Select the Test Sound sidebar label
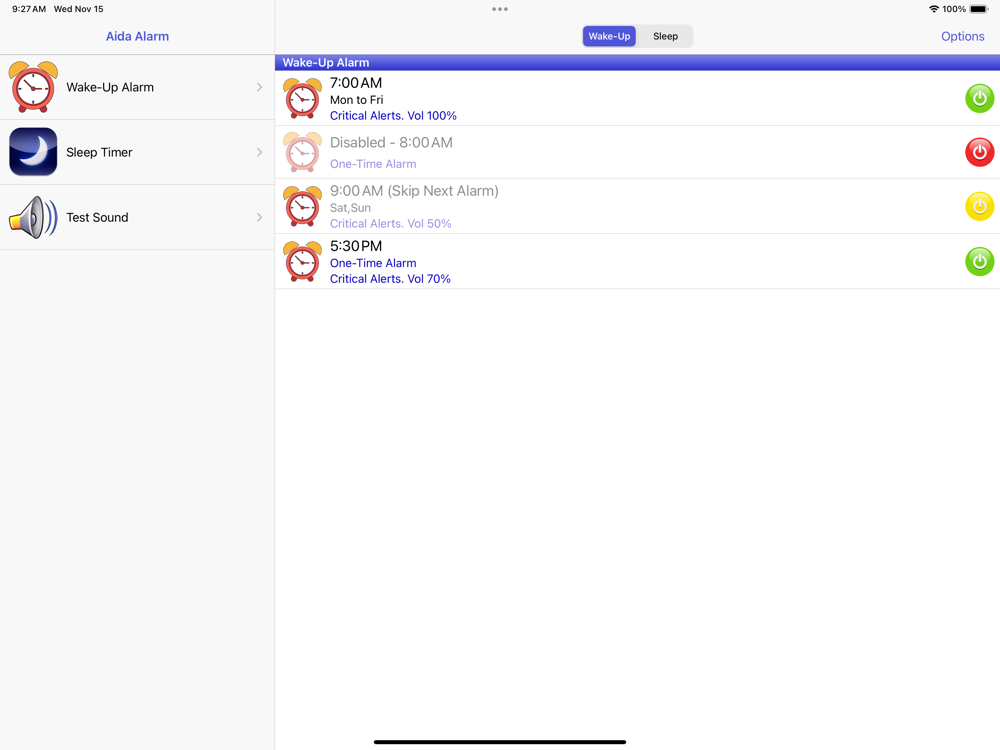This screenshot has height=750, width=1000. coord(97,217)
